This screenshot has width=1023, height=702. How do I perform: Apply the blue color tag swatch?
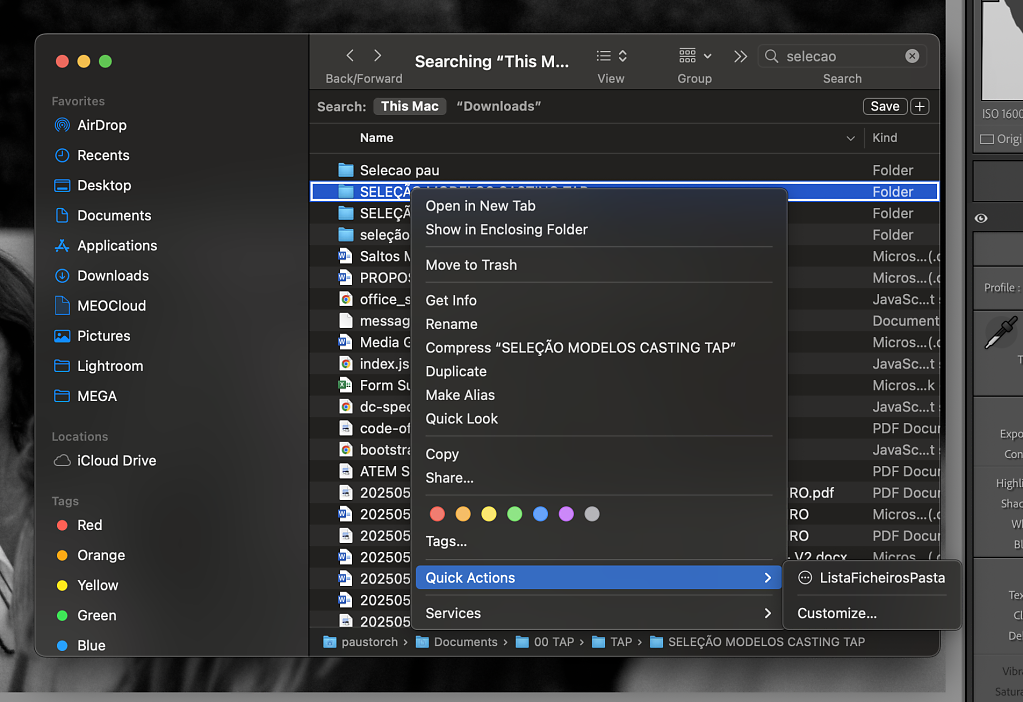540,514
